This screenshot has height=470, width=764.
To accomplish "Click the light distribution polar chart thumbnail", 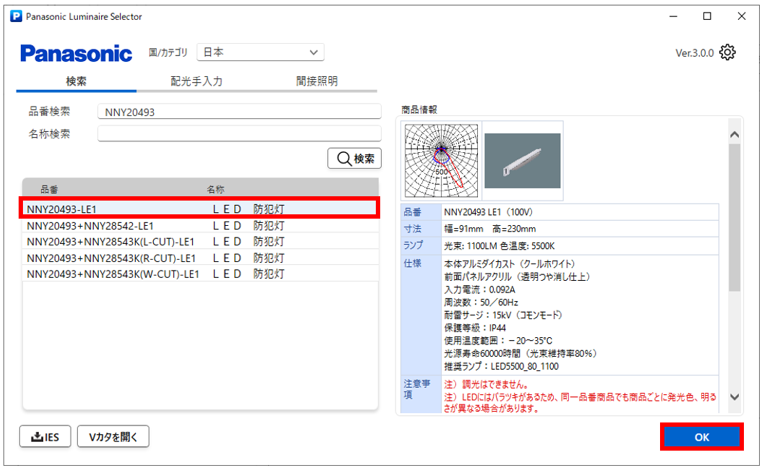I will point(440,159).
